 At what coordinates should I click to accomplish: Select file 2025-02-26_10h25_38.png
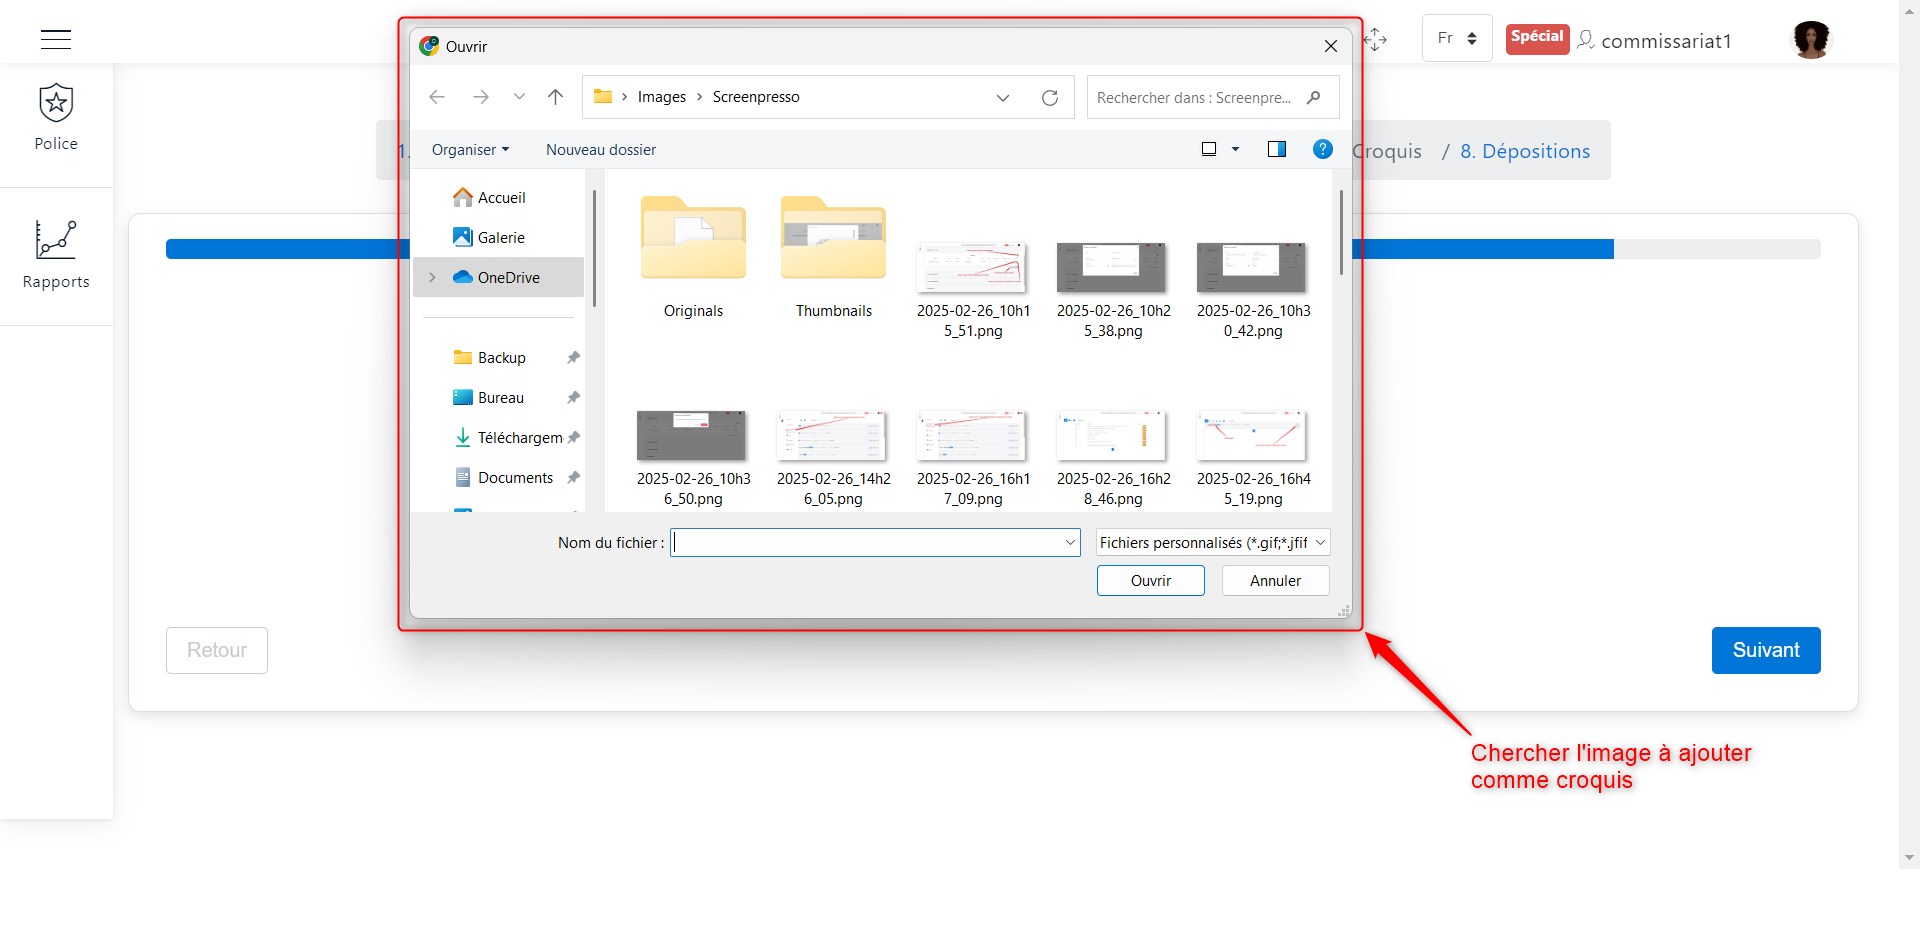point(1113,290)
